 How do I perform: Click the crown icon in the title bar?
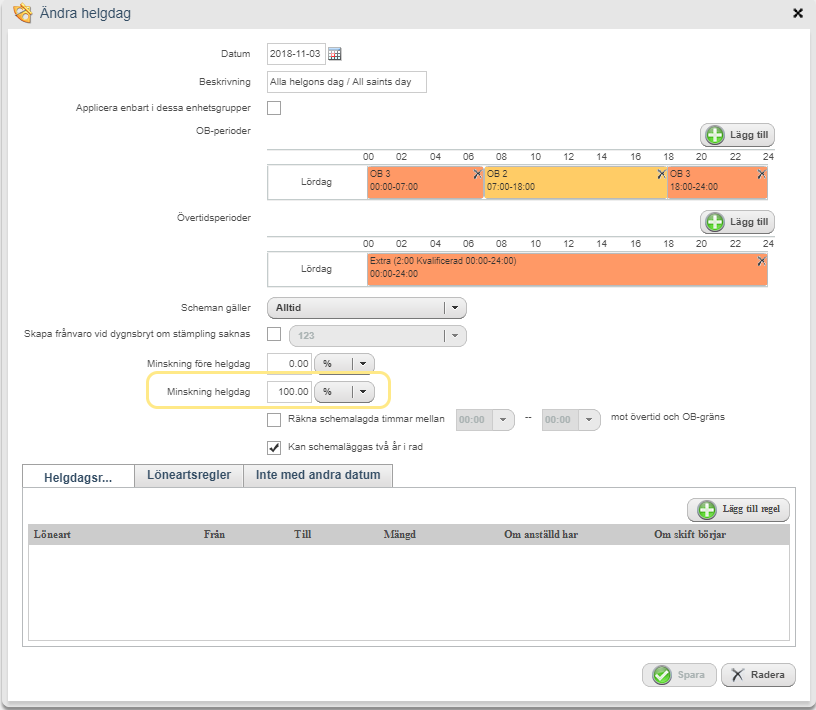[x=23, y=13]
